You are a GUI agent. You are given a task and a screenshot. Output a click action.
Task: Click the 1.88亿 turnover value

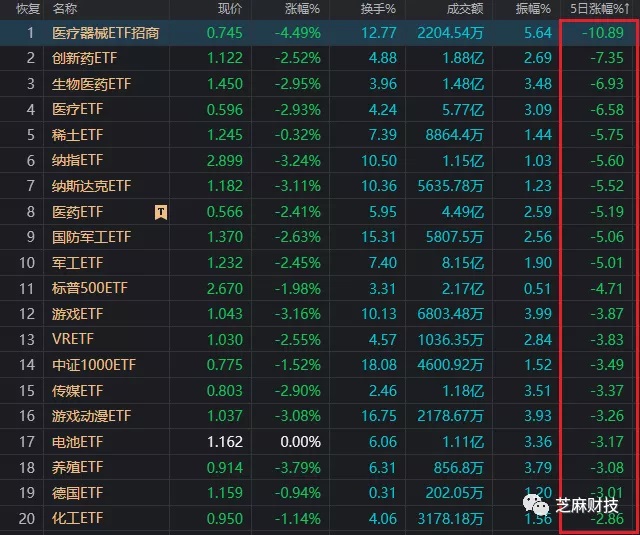point(463,58)
